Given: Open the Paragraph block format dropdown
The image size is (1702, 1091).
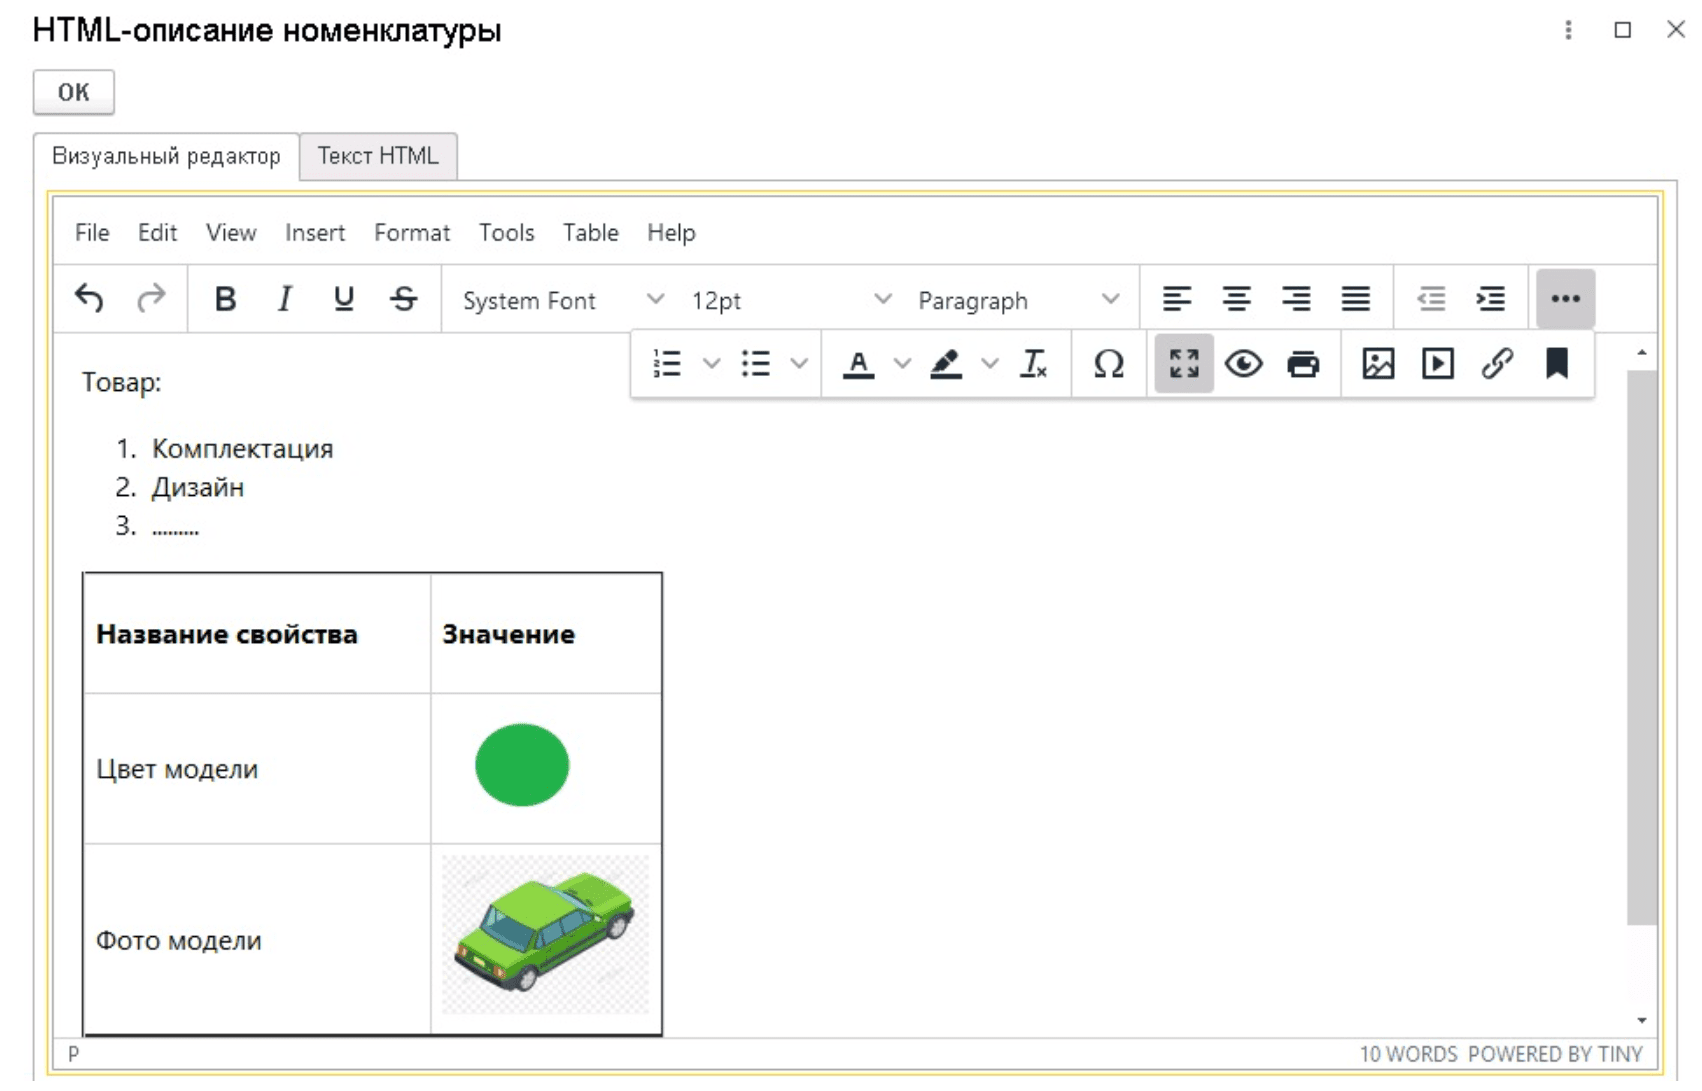Looking at the screenshot, I should (x=1017, y=300).
